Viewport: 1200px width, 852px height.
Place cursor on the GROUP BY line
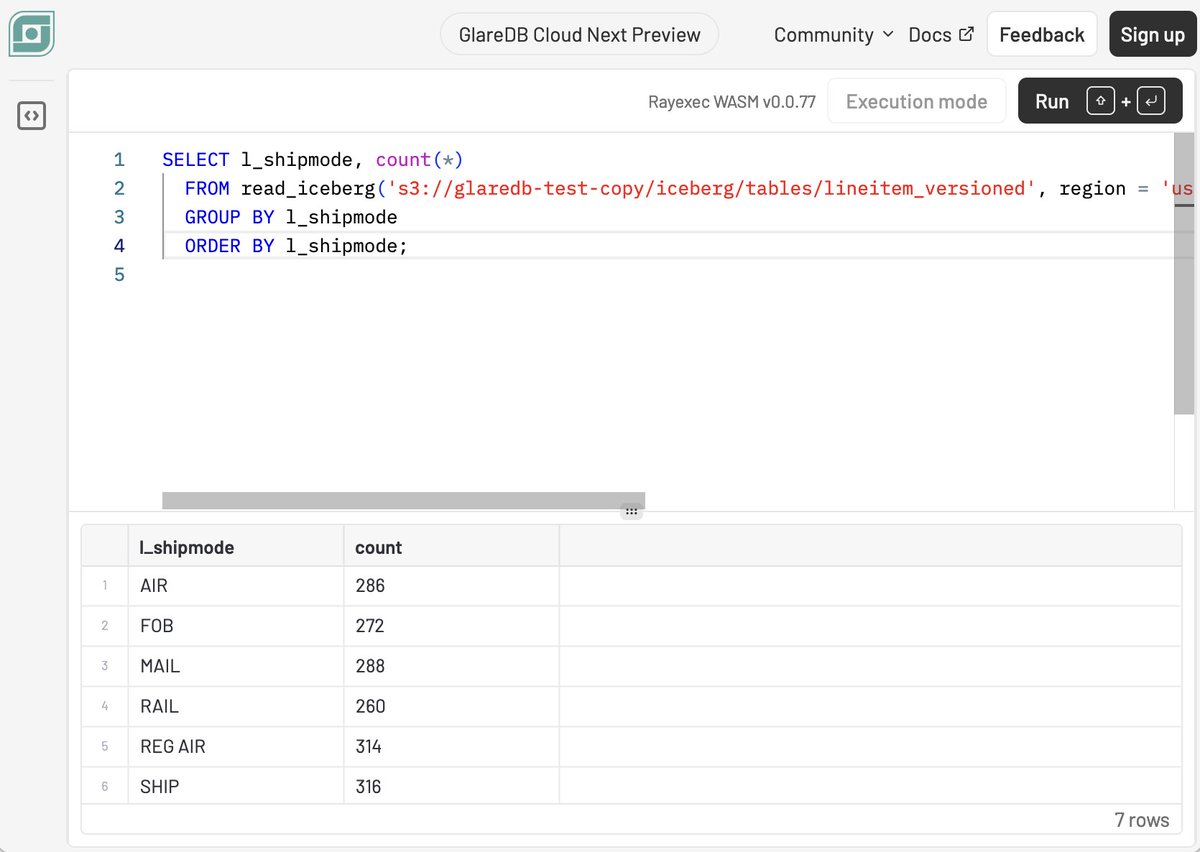tap(291, 217)
